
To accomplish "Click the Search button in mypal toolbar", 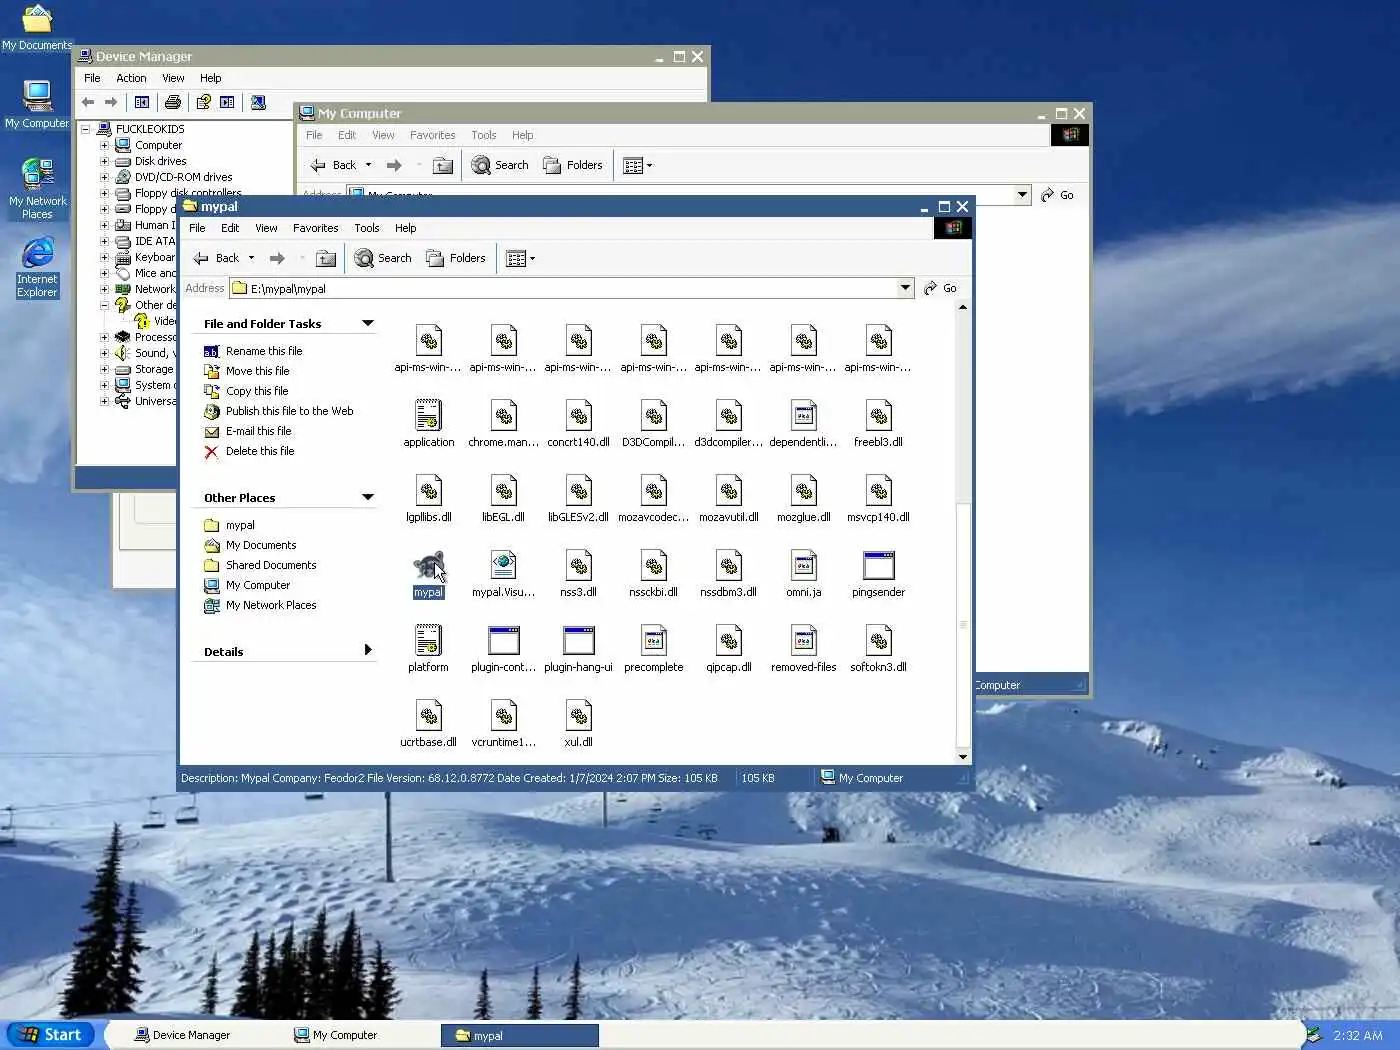I will coord(383,259).
